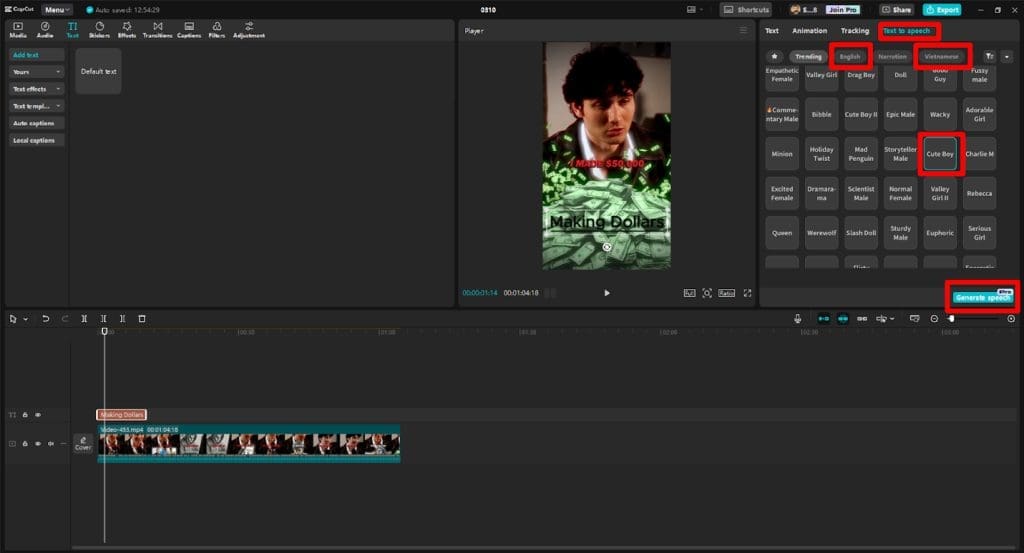Expand the Text templates category
This screenshot has height=553, width=1024.
click(x=37, y=106)
